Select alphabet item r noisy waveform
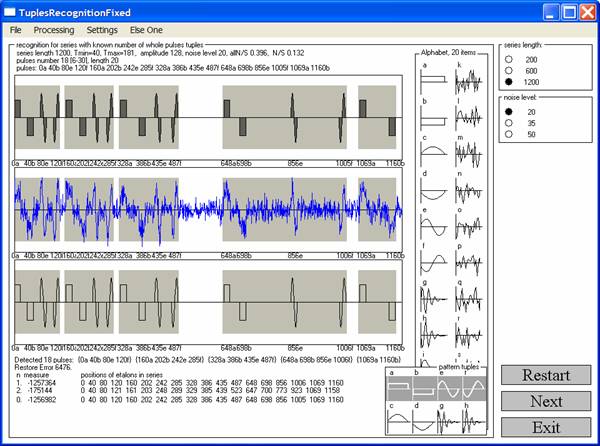Screen dimensions: 600x446 coord(468,335)
